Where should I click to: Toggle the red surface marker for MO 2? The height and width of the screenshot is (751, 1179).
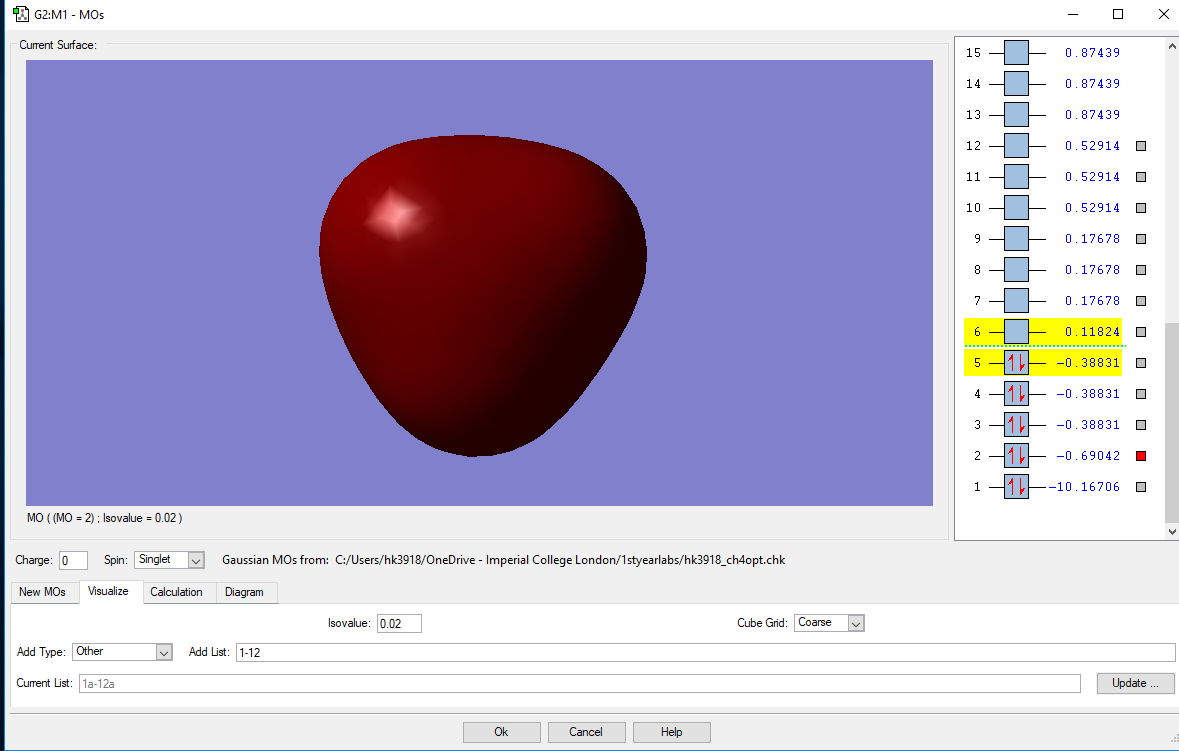[x=1141, y=456]
